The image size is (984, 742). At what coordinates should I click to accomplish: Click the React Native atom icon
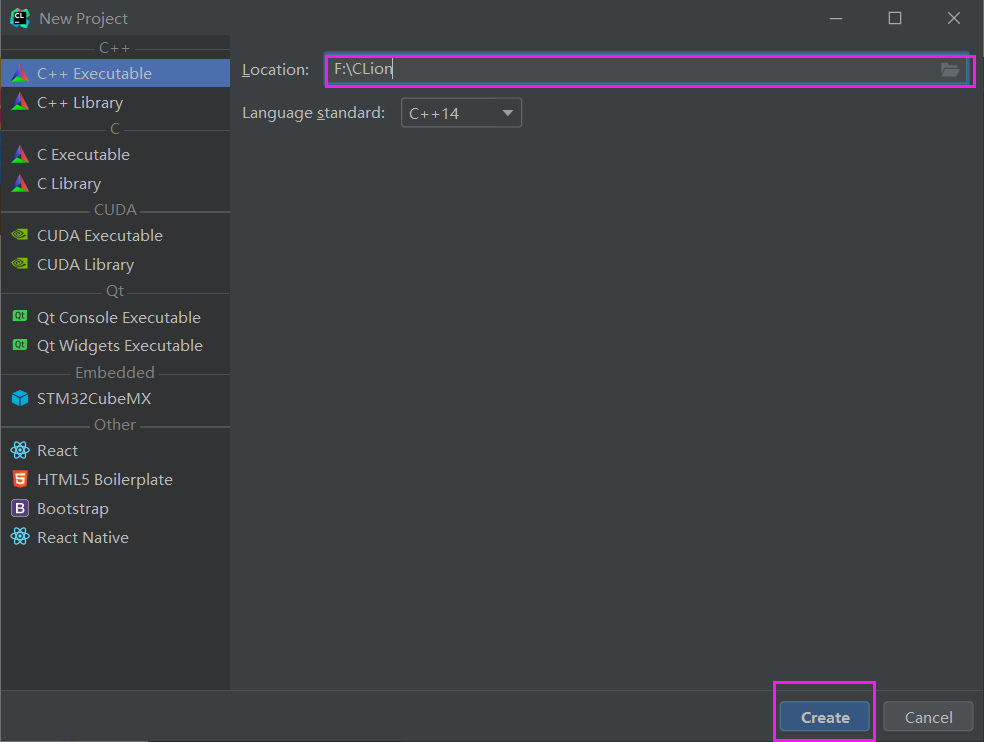pyautogui.click(x=20, y=537)
